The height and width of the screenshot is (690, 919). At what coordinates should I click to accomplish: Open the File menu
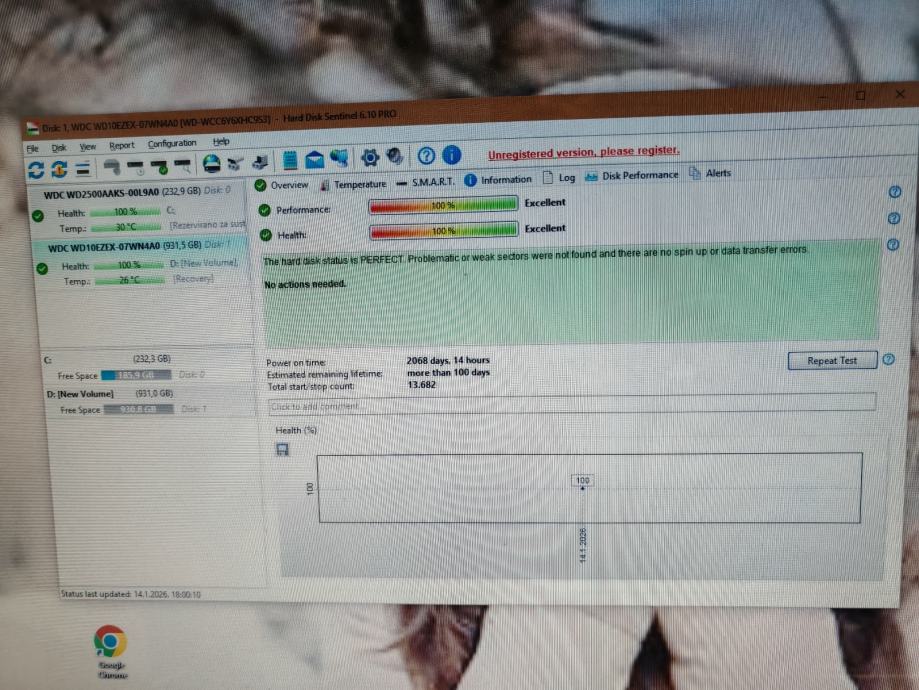33,148
